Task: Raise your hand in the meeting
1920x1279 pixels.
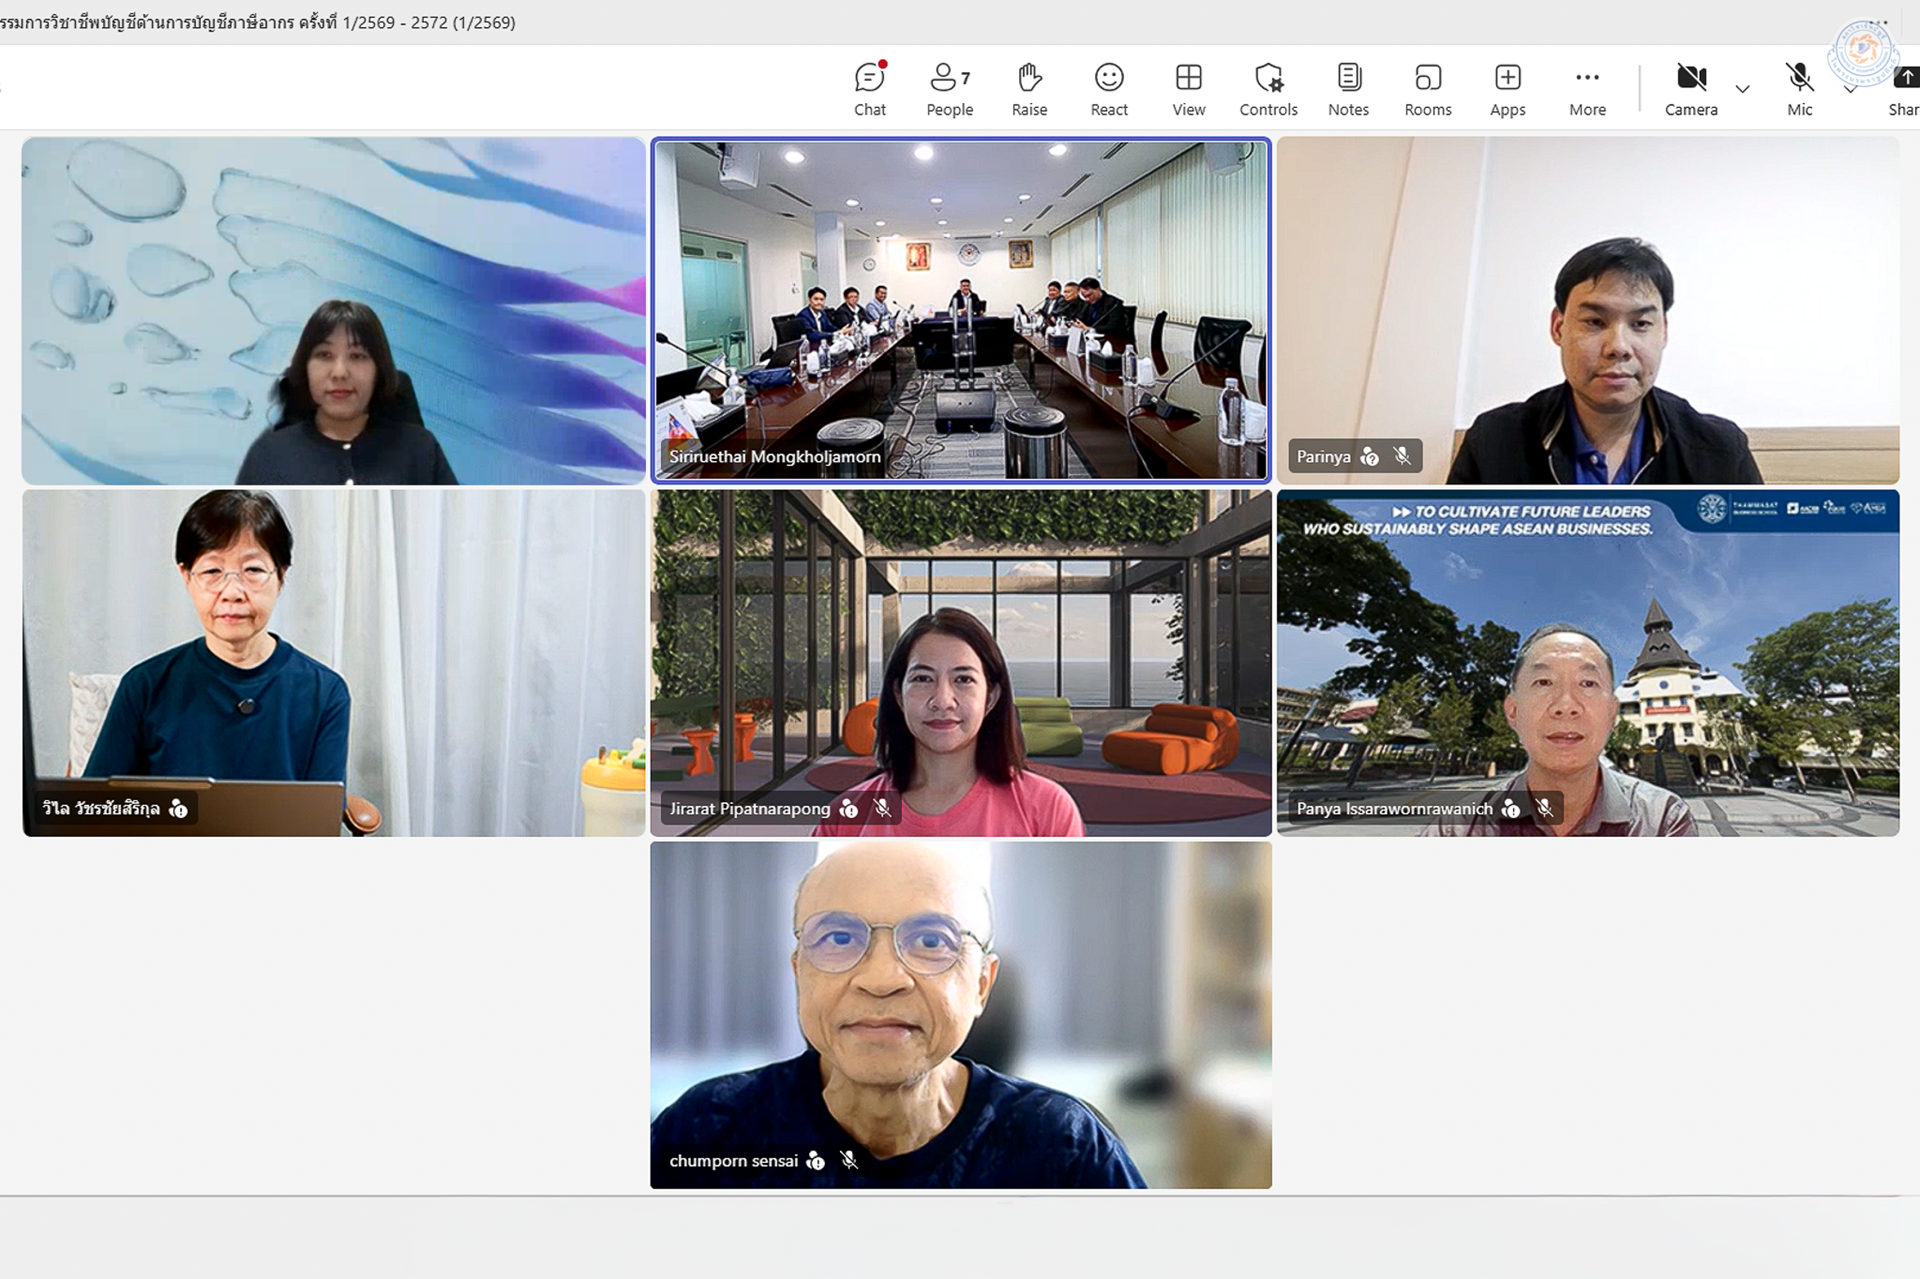Action: pos(1029,89)
